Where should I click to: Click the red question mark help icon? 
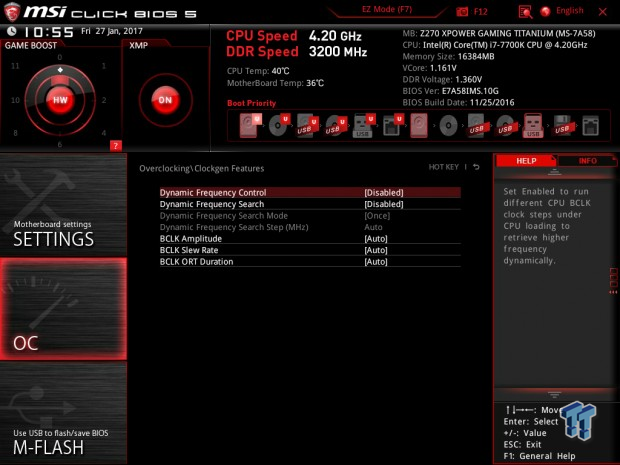[x=115, y=146]
